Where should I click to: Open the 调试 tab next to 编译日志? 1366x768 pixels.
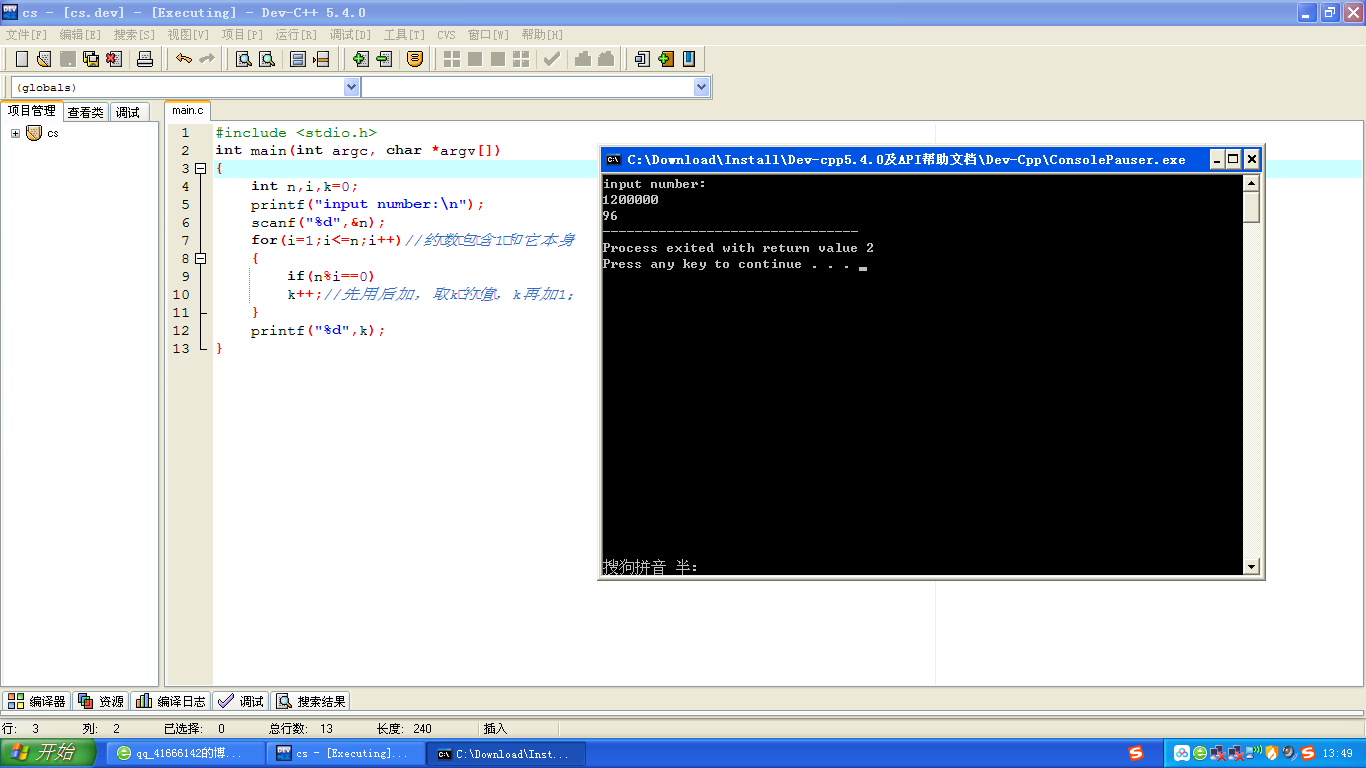pyautogui.click(x=241, y=701)
